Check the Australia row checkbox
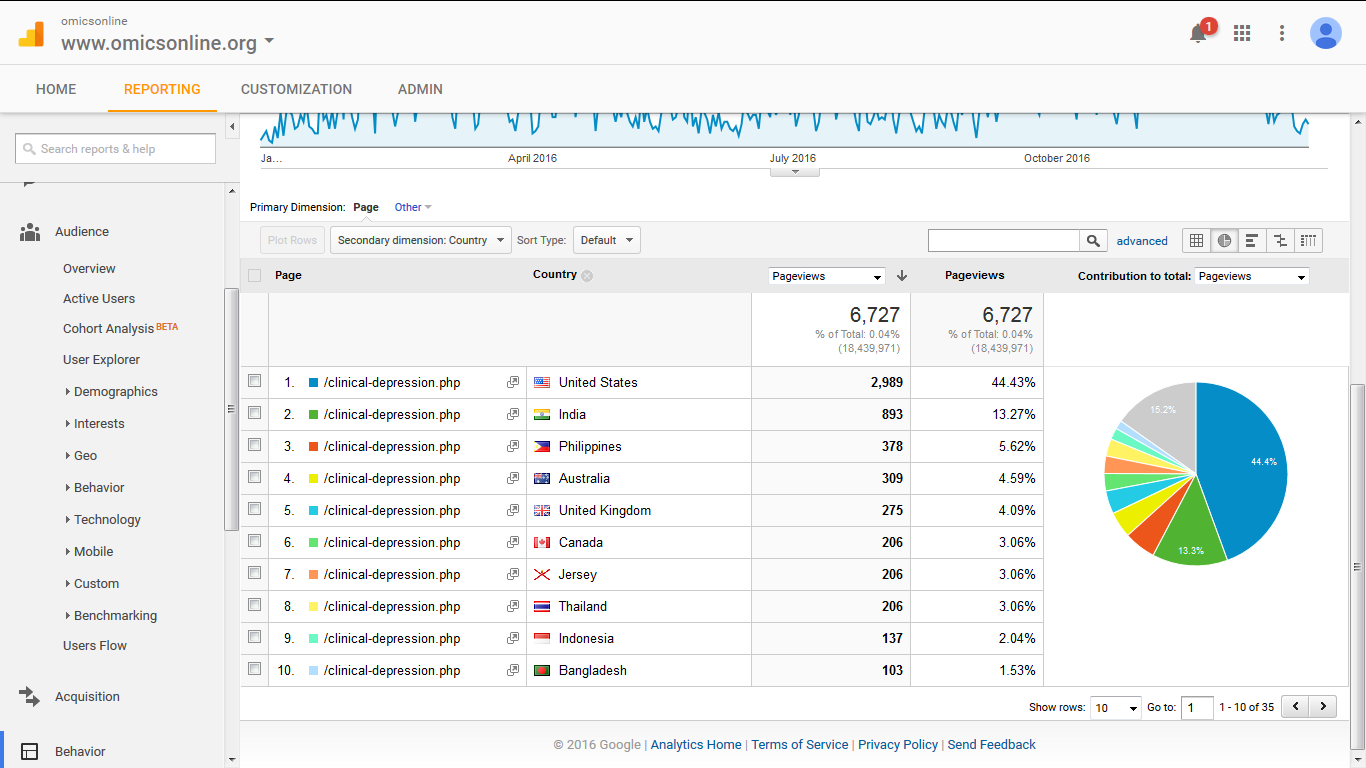Screen dimensions: 1366x768 point(254,476)
